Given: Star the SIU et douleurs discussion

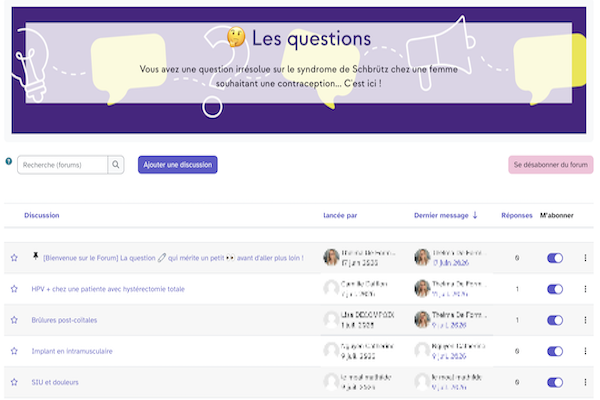Looking at the screenshot, I should 14,382.
